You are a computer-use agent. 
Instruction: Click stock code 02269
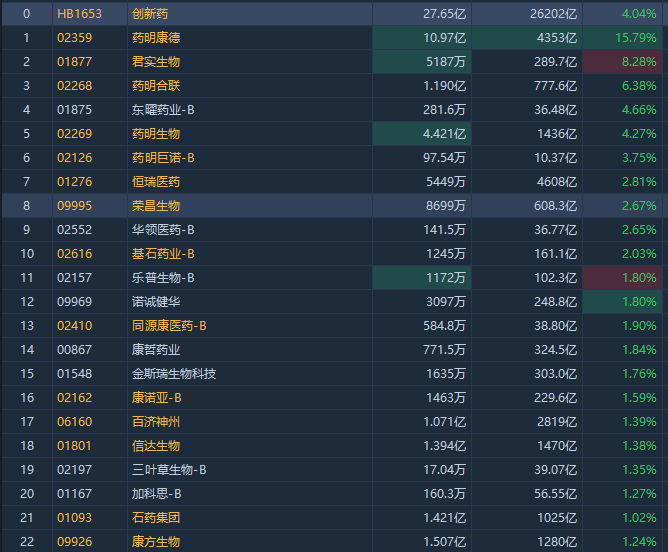(x=75, y=134)
